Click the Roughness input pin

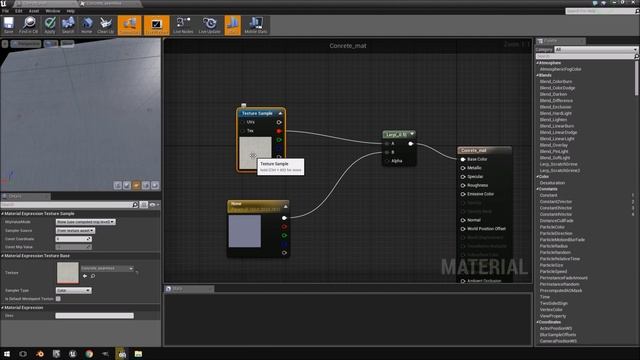click(x=463, y=185)
